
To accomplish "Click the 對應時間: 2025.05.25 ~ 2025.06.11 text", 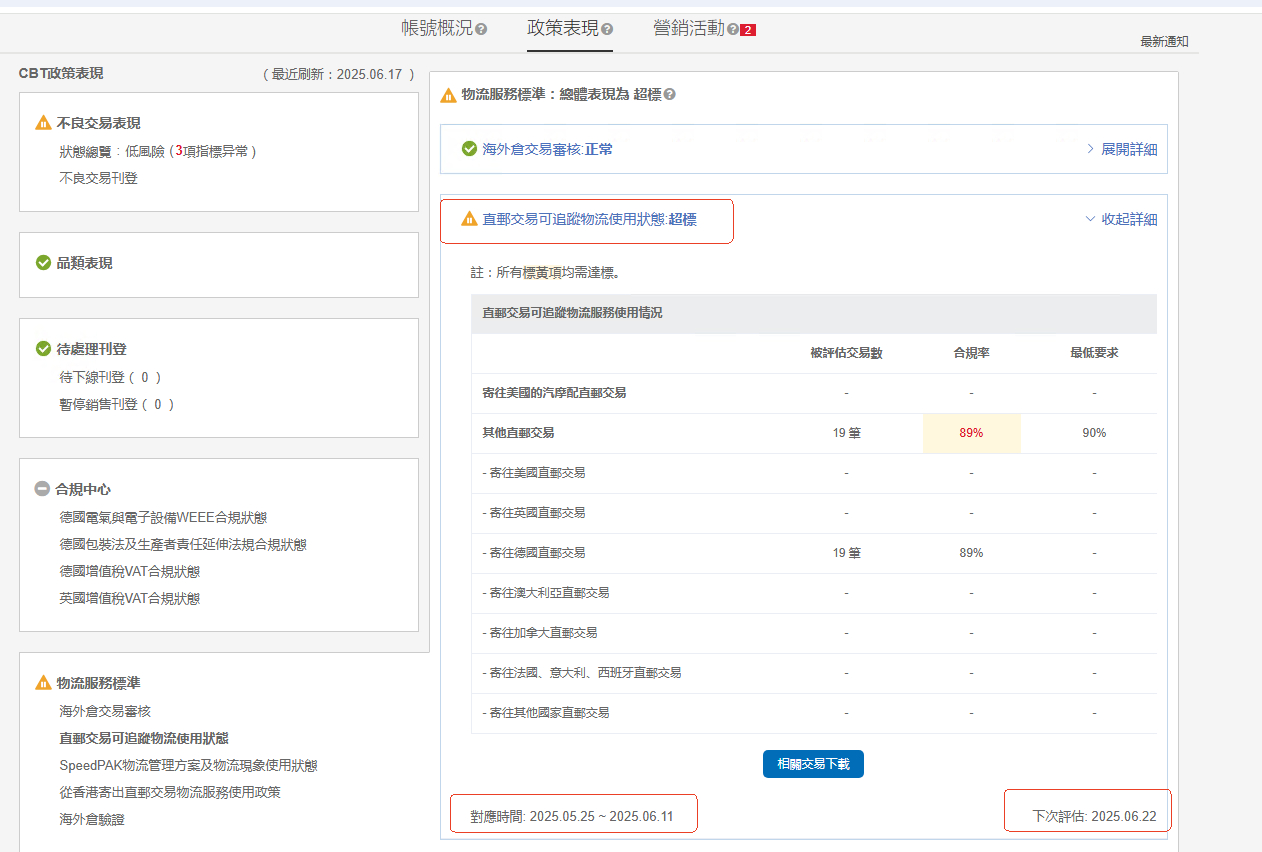I will (x=572, y=817).
